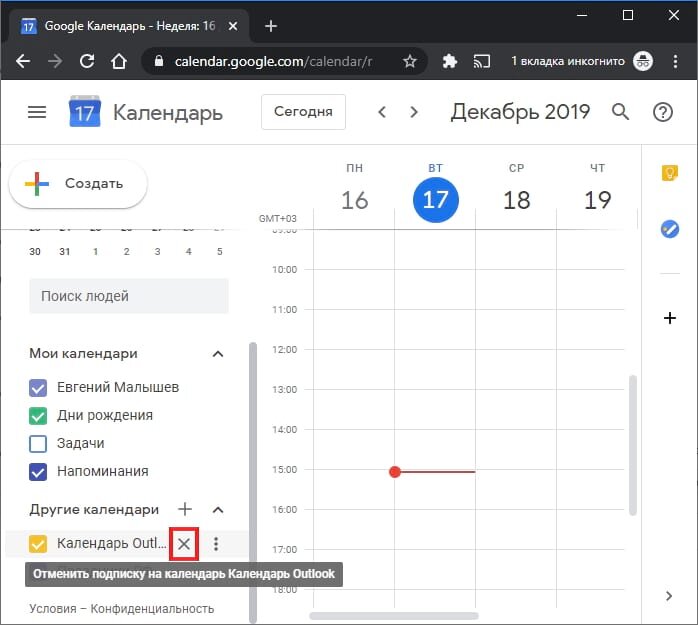Viewport: 698px width, 625px height.
Task: Click the calendar grid vertical scrollbar
Action: (633, 446)
